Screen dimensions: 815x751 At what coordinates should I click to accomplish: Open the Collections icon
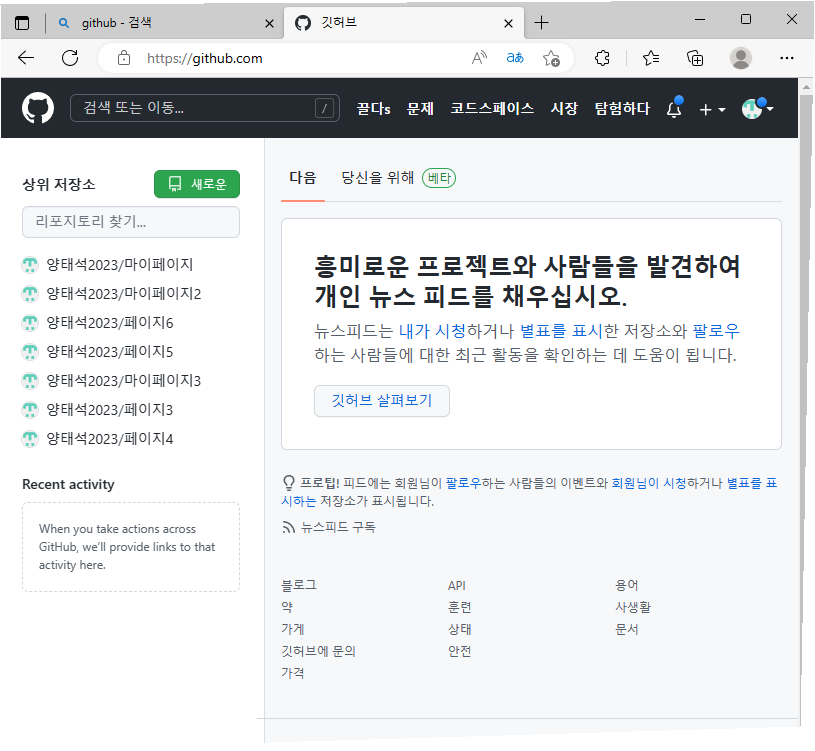point(695,58)
